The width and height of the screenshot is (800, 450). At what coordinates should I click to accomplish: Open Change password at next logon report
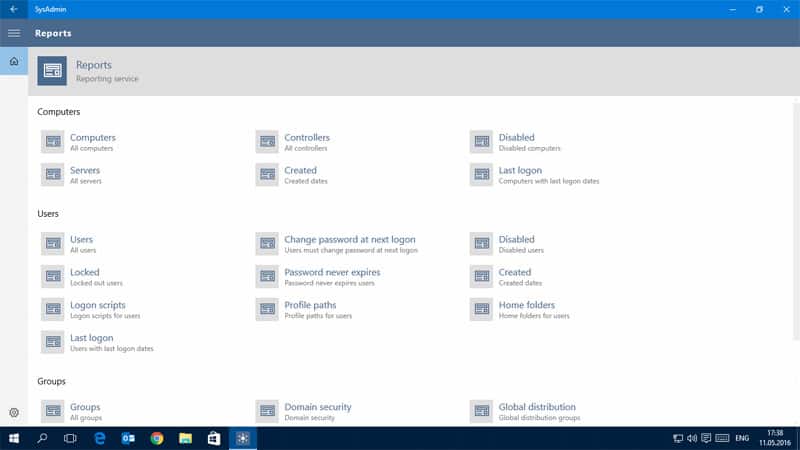(350, 239)
